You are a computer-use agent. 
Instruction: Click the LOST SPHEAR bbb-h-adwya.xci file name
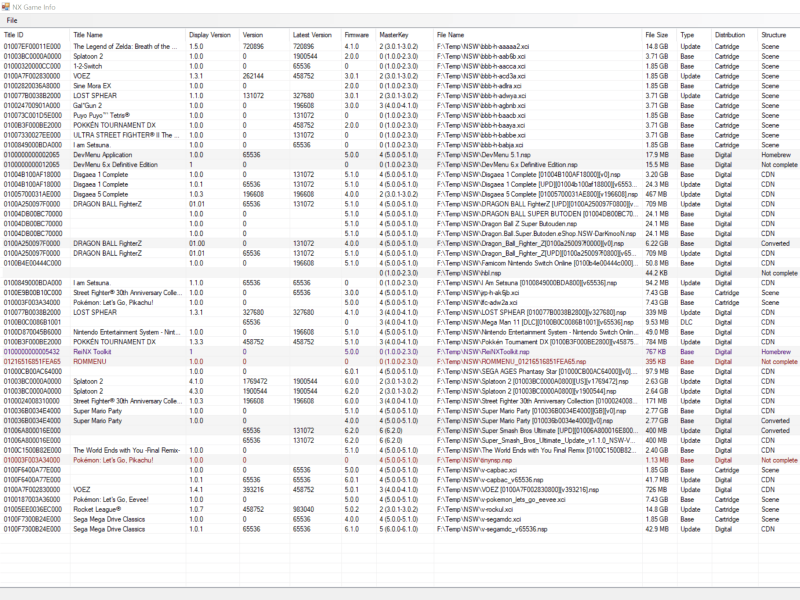click(x=481, y=96)
